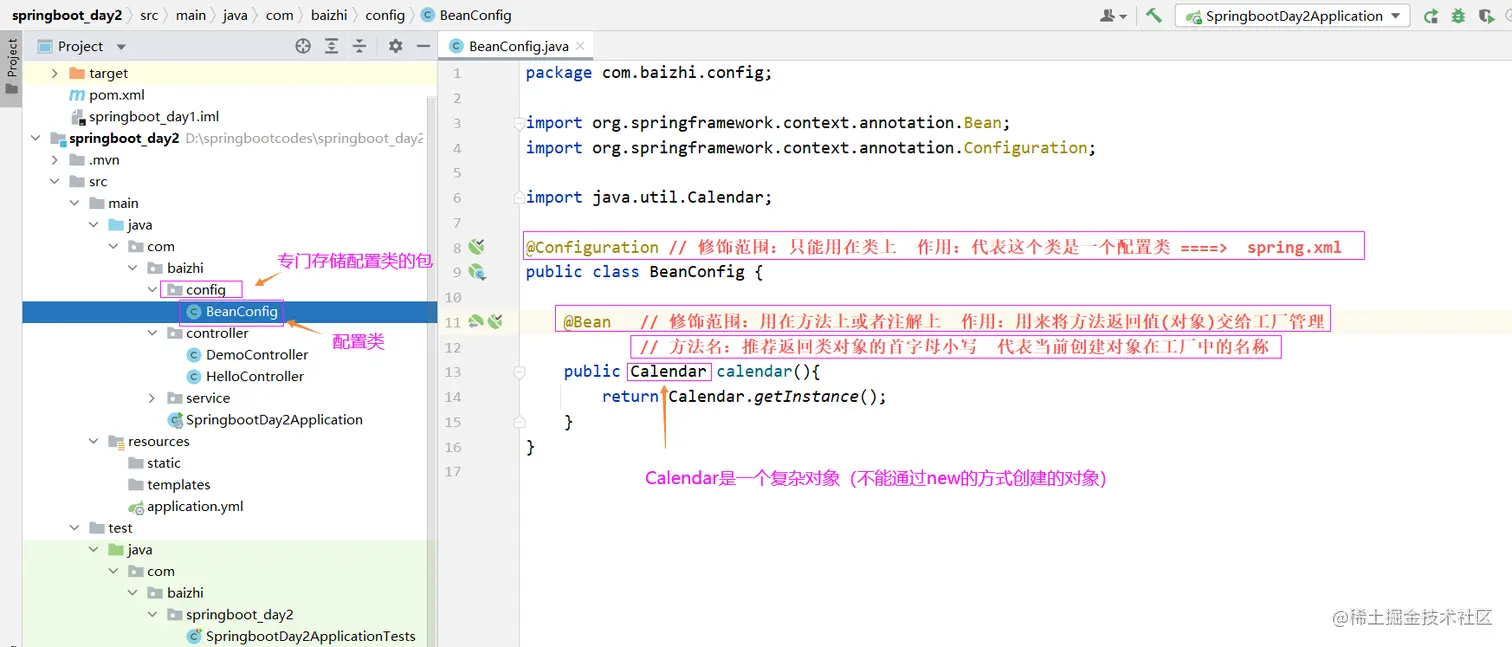Collapse the config package arrow

(x=152, y=290)
